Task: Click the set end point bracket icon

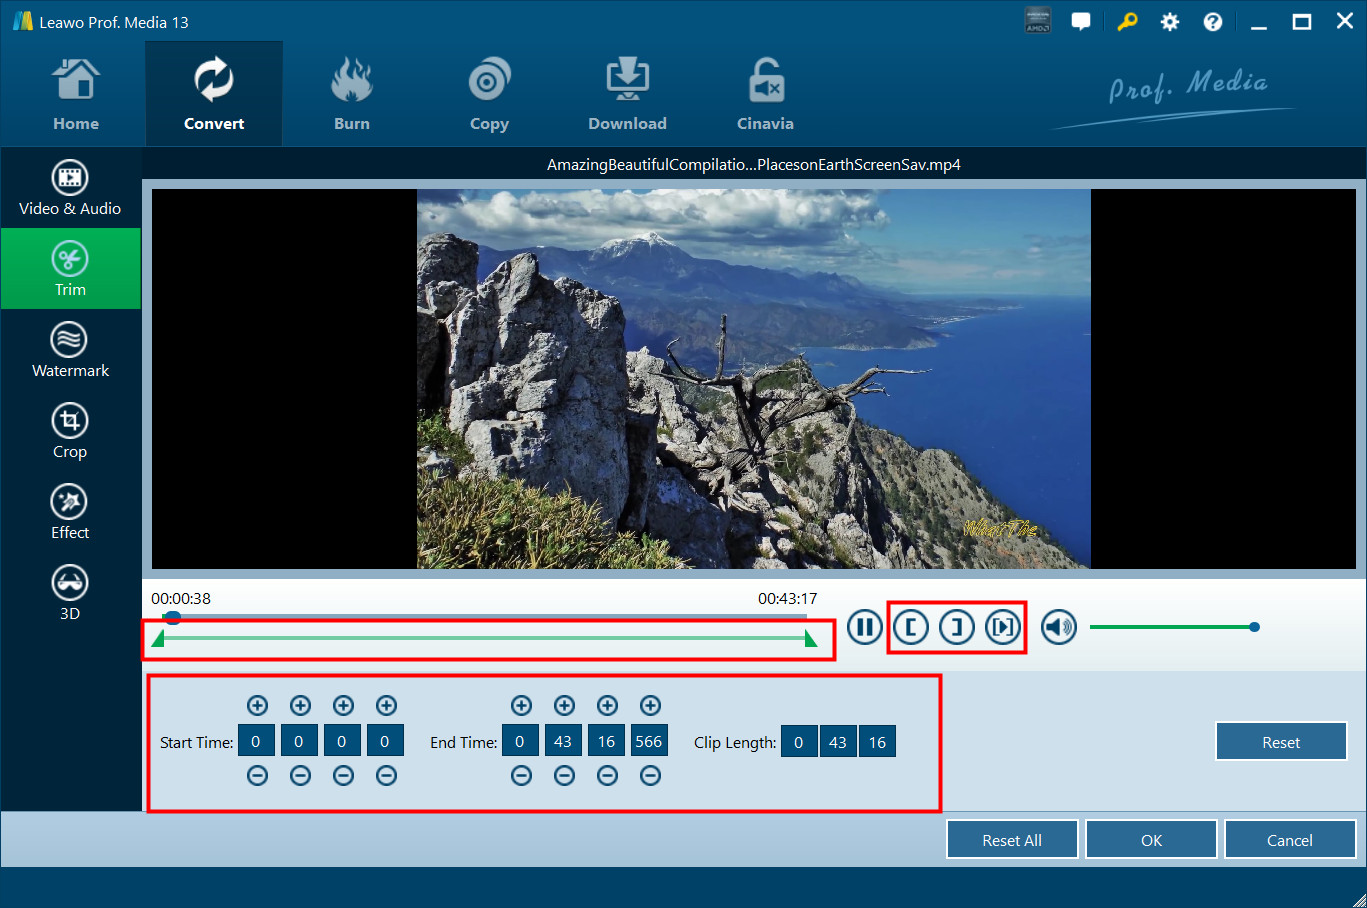Action: tap(957, 627)
